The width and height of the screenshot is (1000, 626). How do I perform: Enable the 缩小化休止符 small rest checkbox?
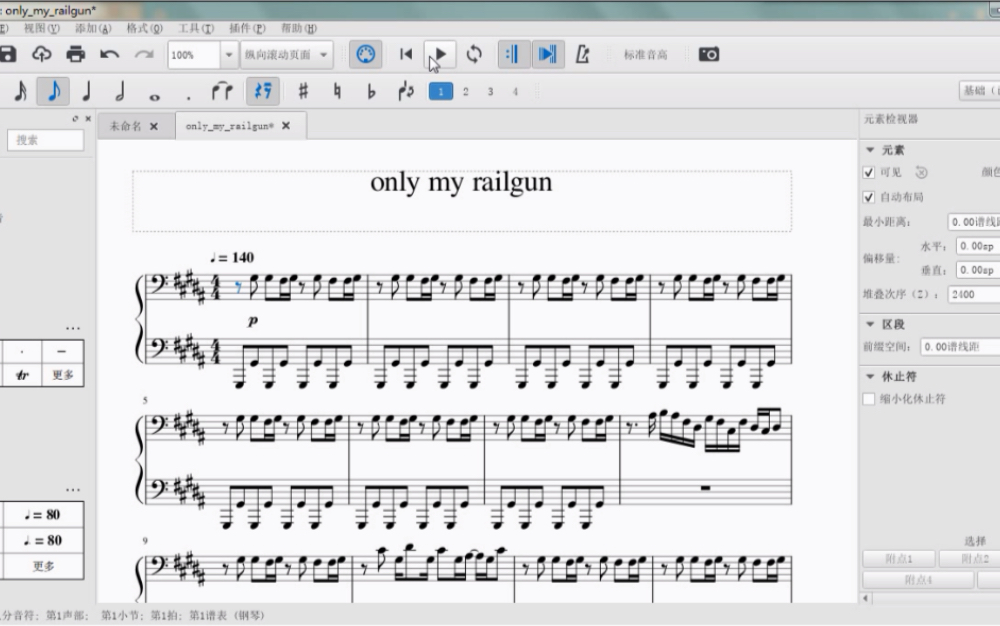point(869,399)
